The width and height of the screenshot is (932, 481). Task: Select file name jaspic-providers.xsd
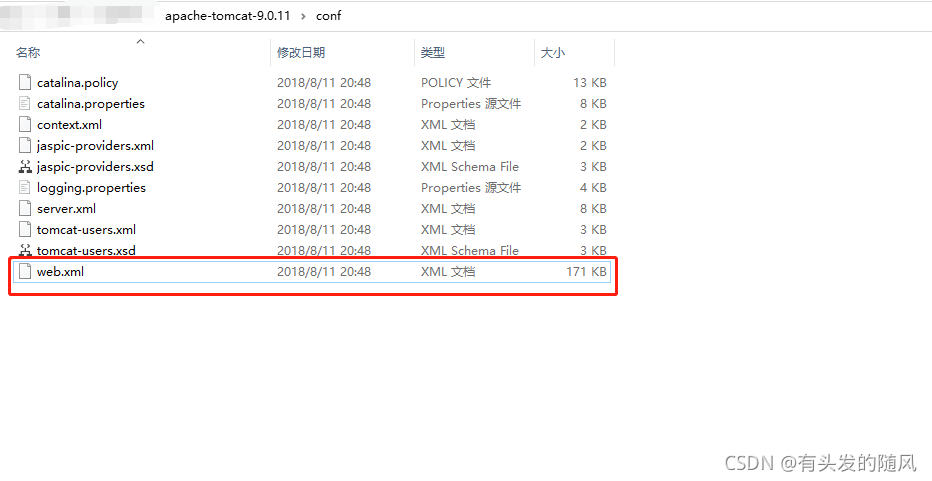95,166
